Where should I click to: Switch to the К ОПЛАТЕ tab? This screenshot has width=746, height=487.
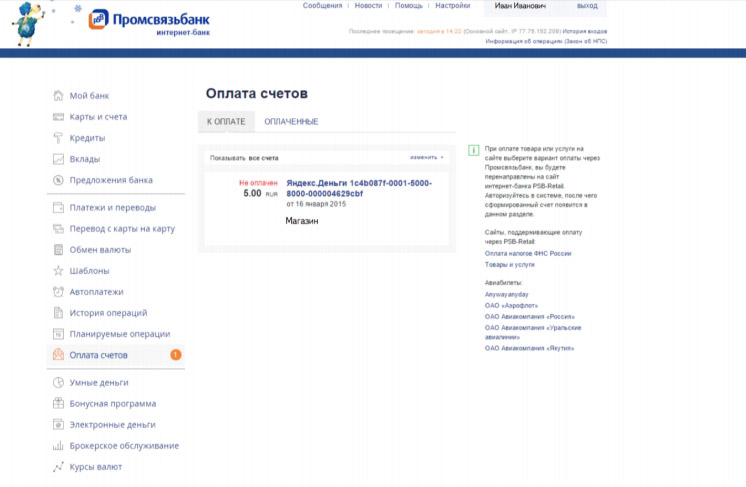226,121
